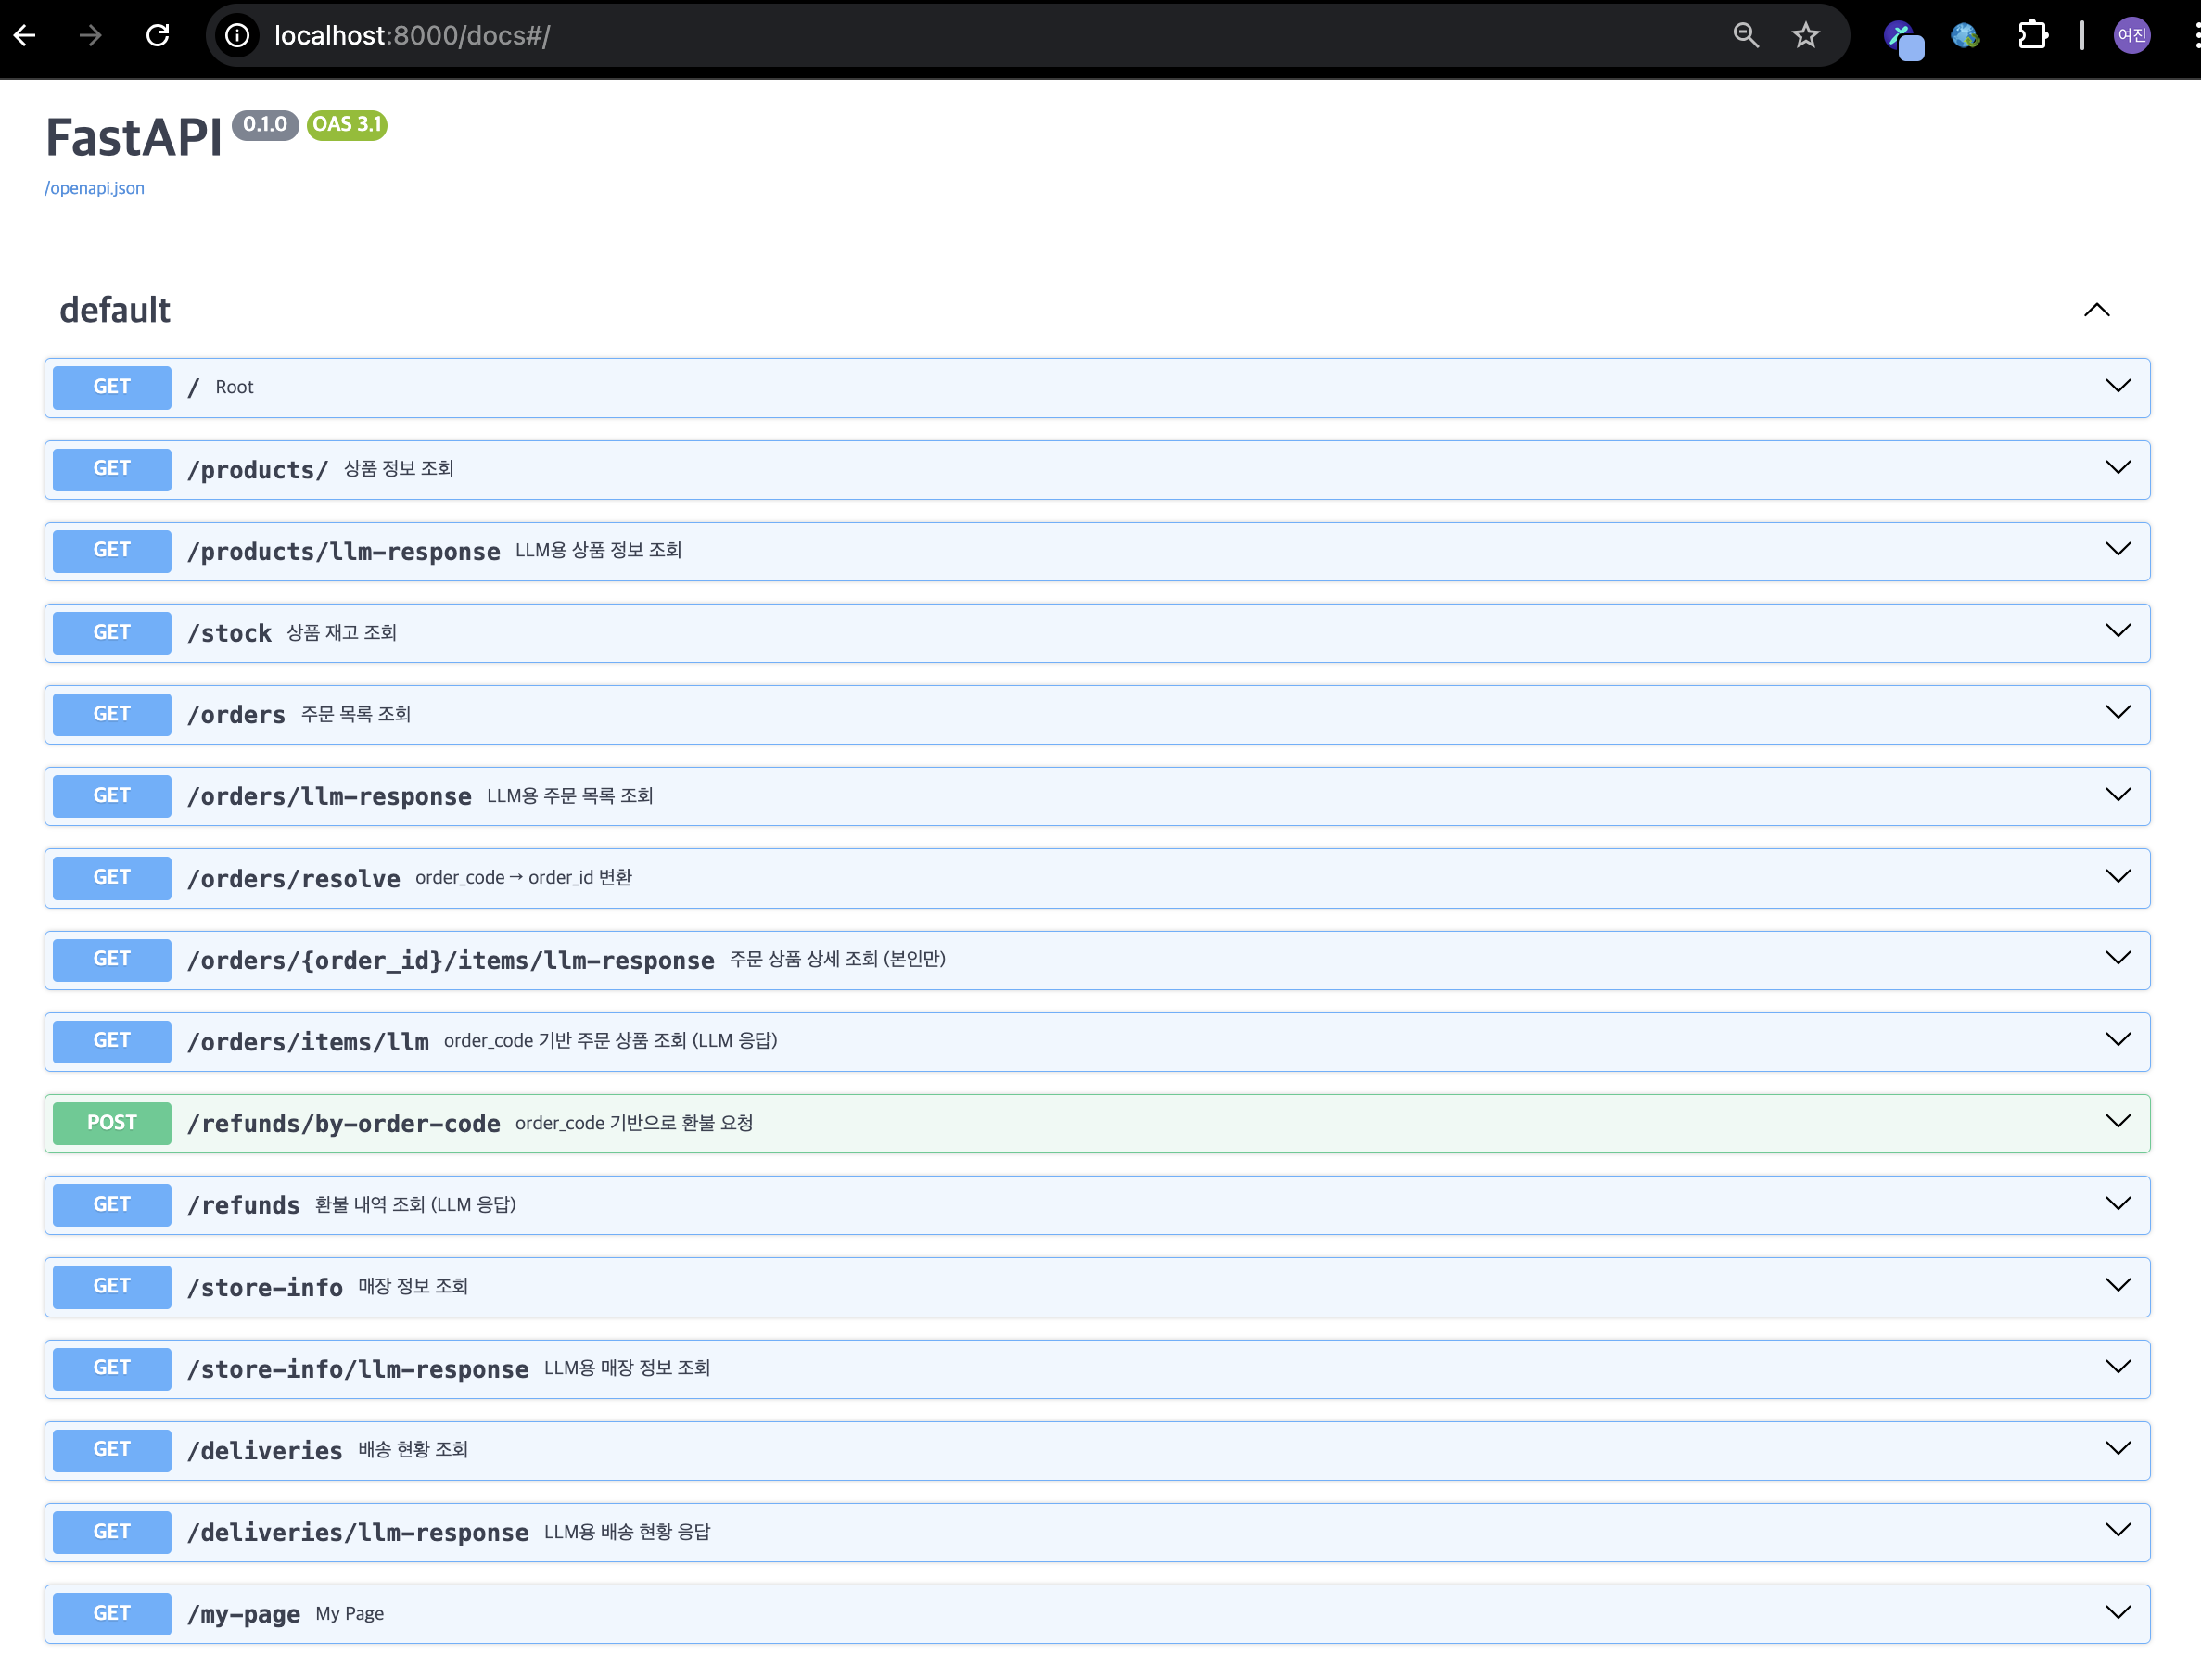Click the default section heading
This screenshot has height=1680, width=2201.
click(115, 310)
